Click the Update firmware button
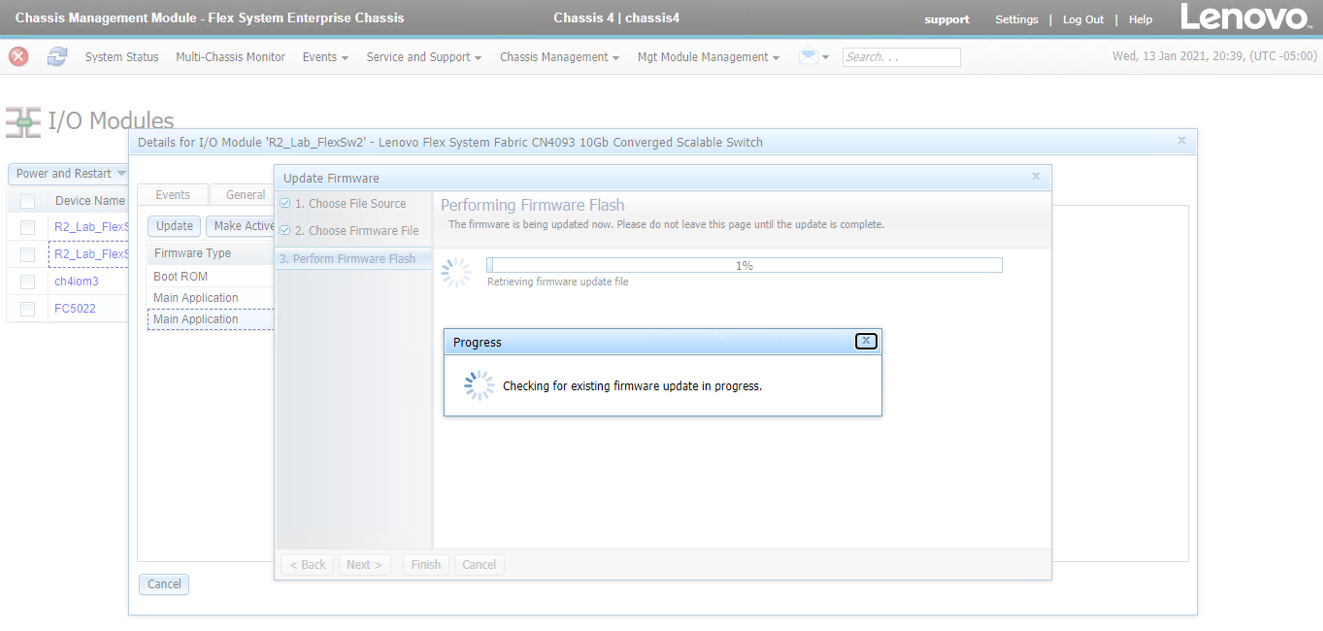The image size is (1323, 631). point(174,226)
